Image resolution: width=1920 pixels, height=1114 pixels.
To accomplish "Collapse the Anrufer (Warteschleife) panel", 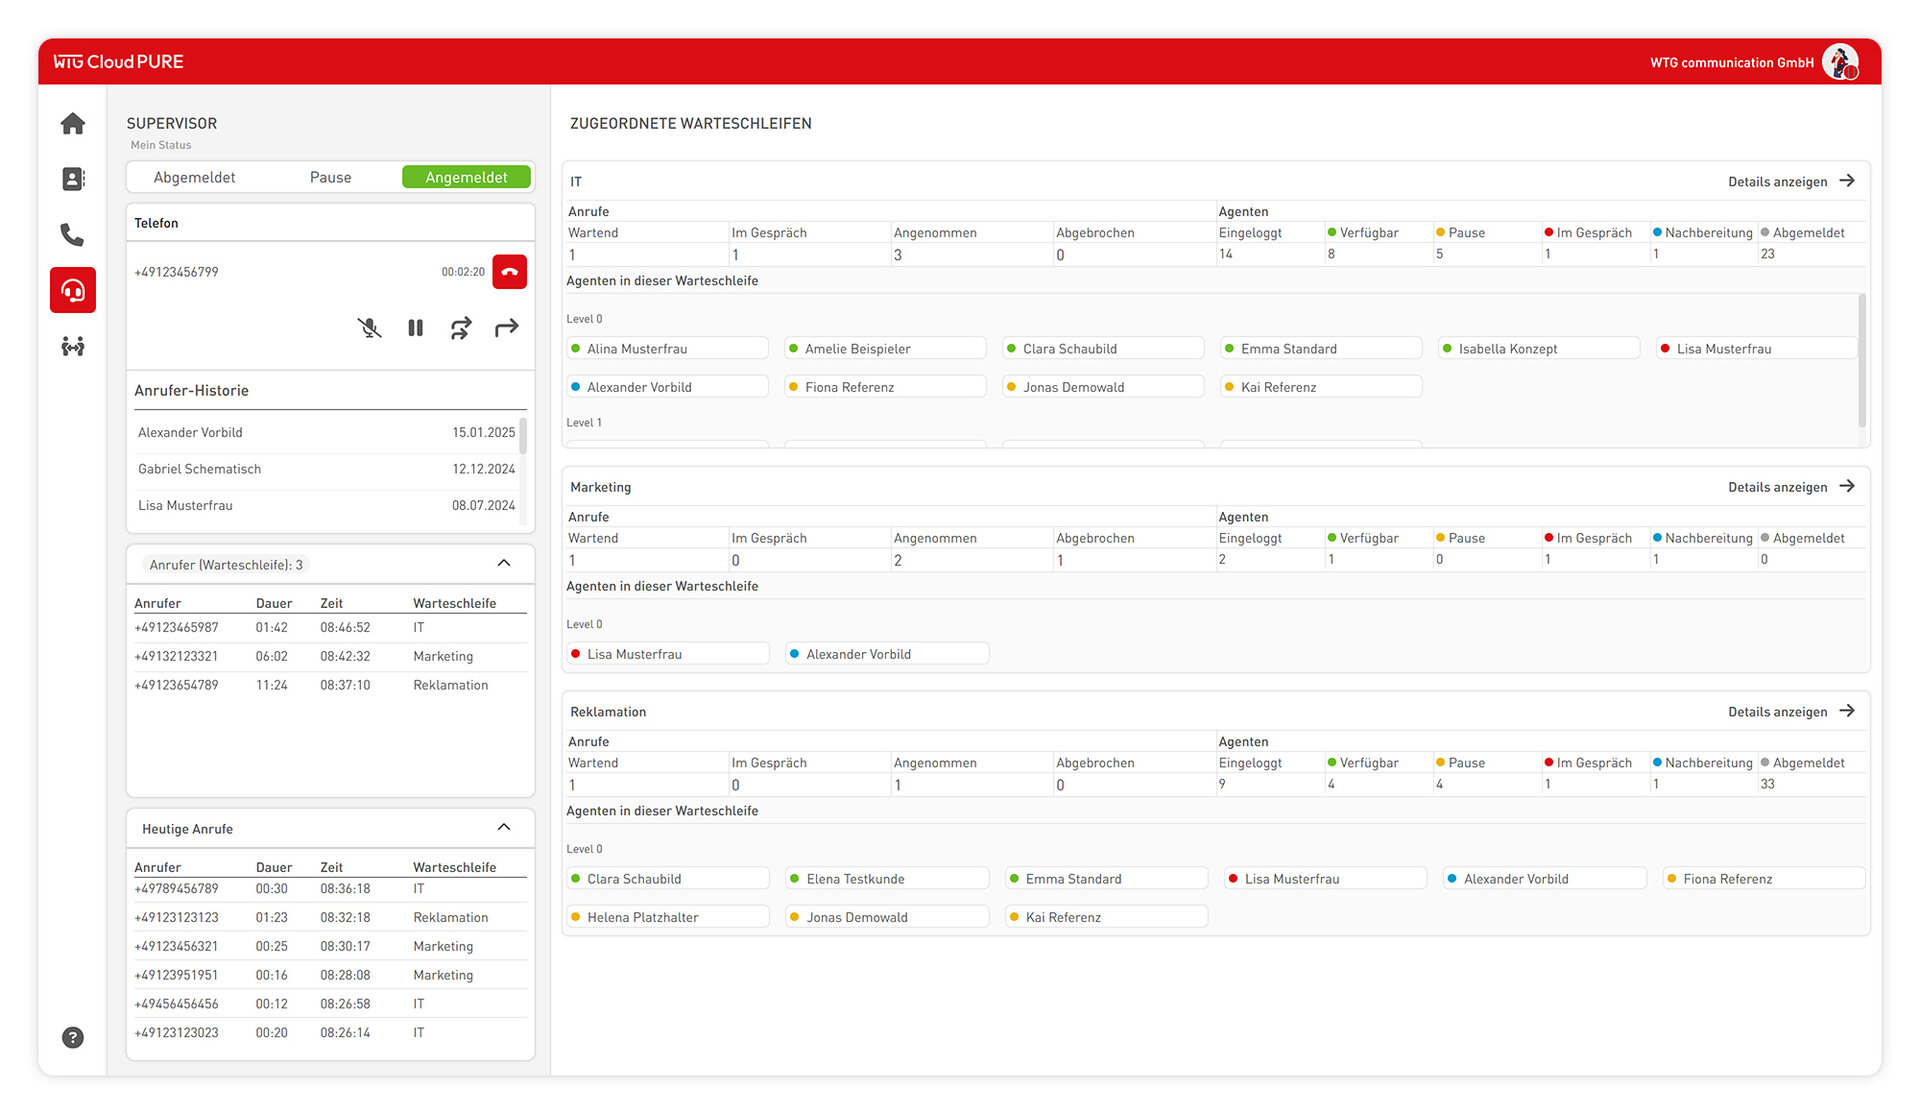I will (504, 564).
